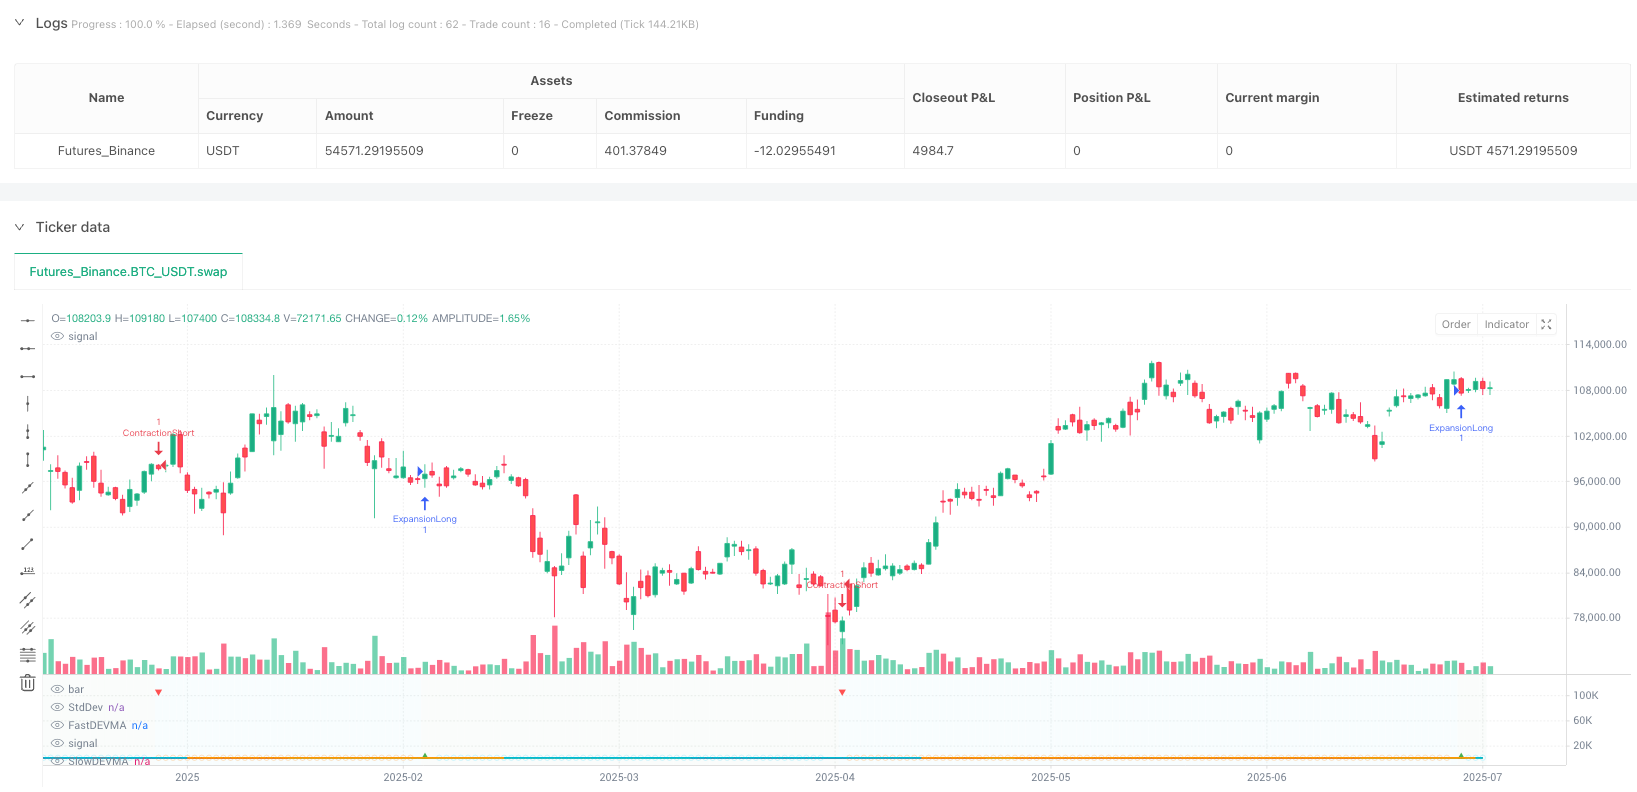Image resolution: width=1637 pixels, height=792 pixels.
Task: Toggle visibility of the FastDEVMA indicator
Action: click(x=58, y=725)
